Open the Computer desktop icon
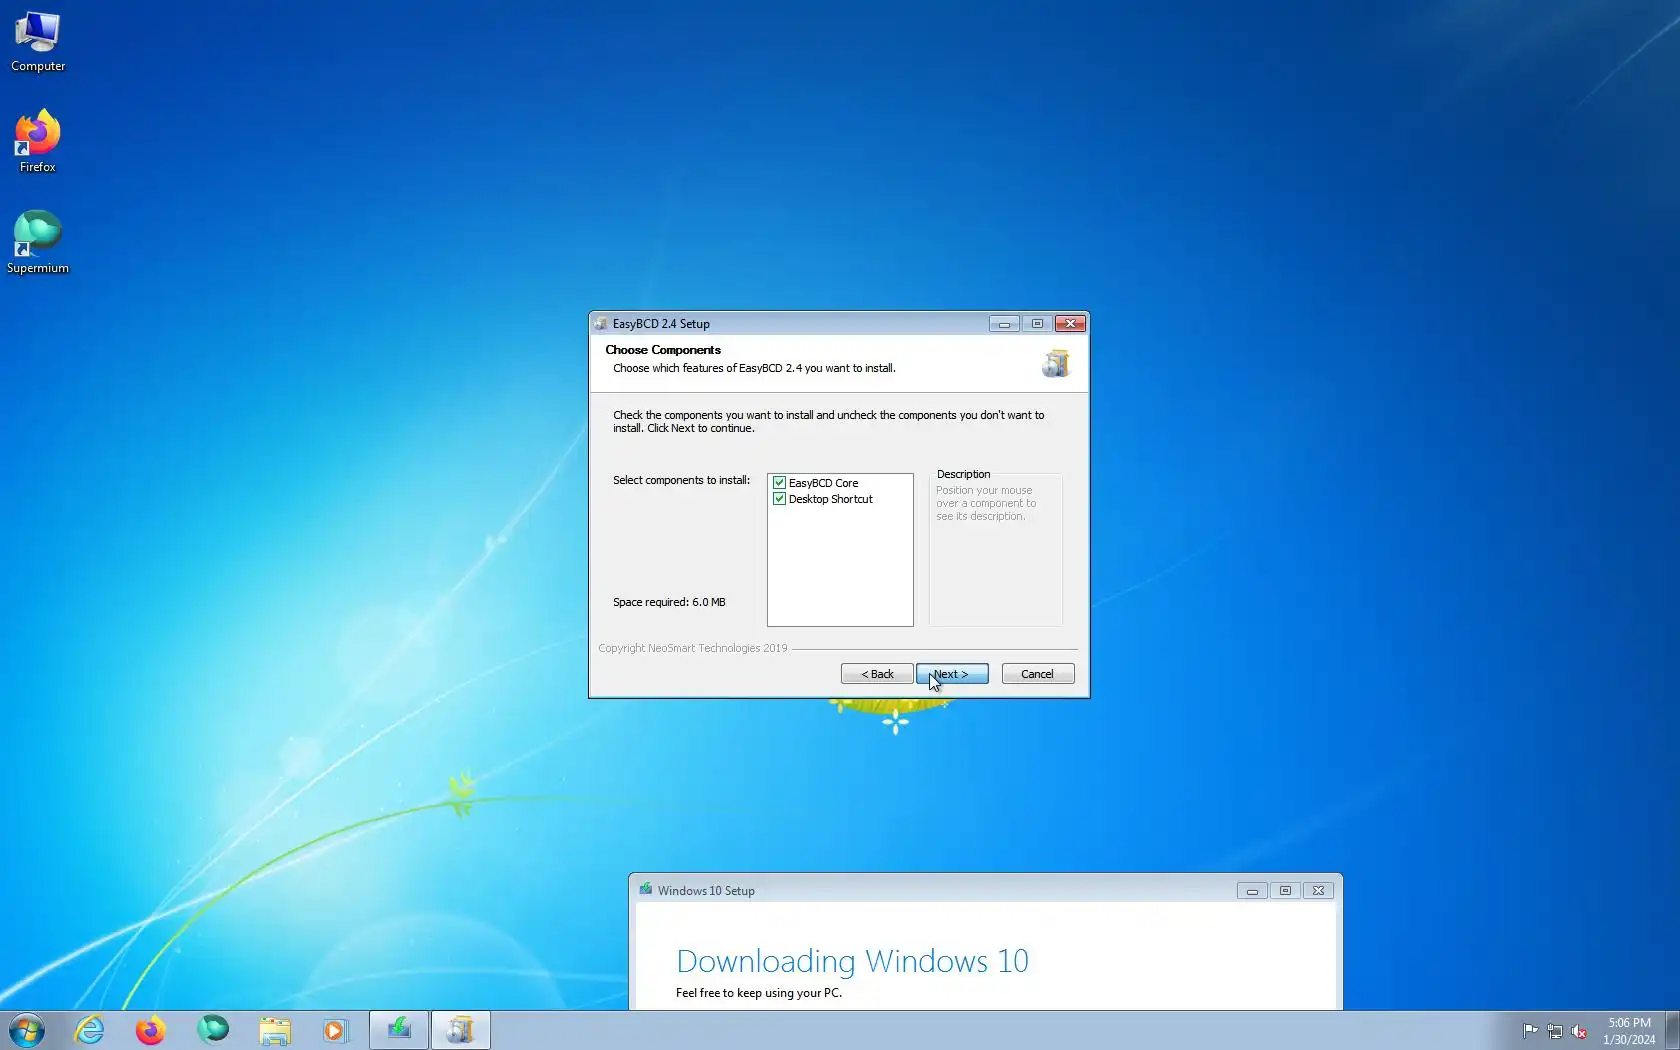The image size is (1680, 1050). [38, 42]
